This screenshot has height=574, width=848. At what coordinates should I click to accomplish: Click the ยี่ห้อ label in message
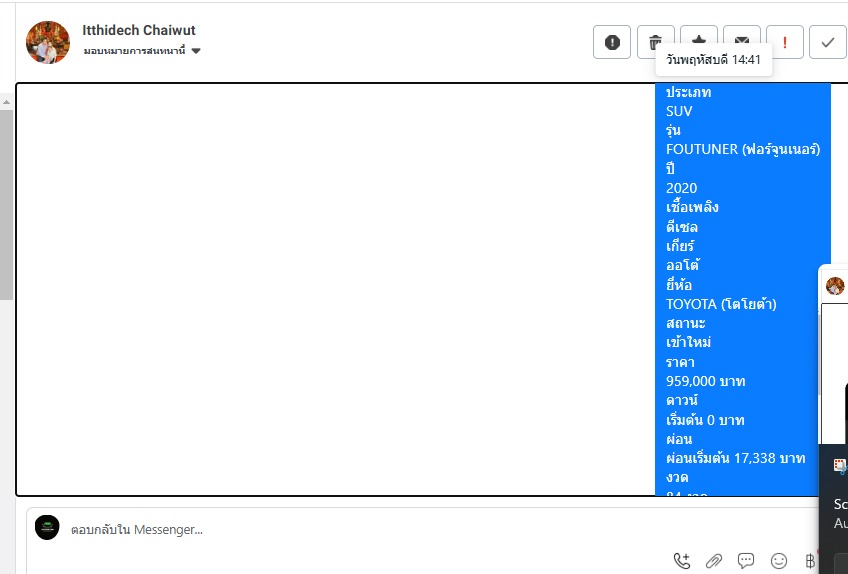click(679, 285)
